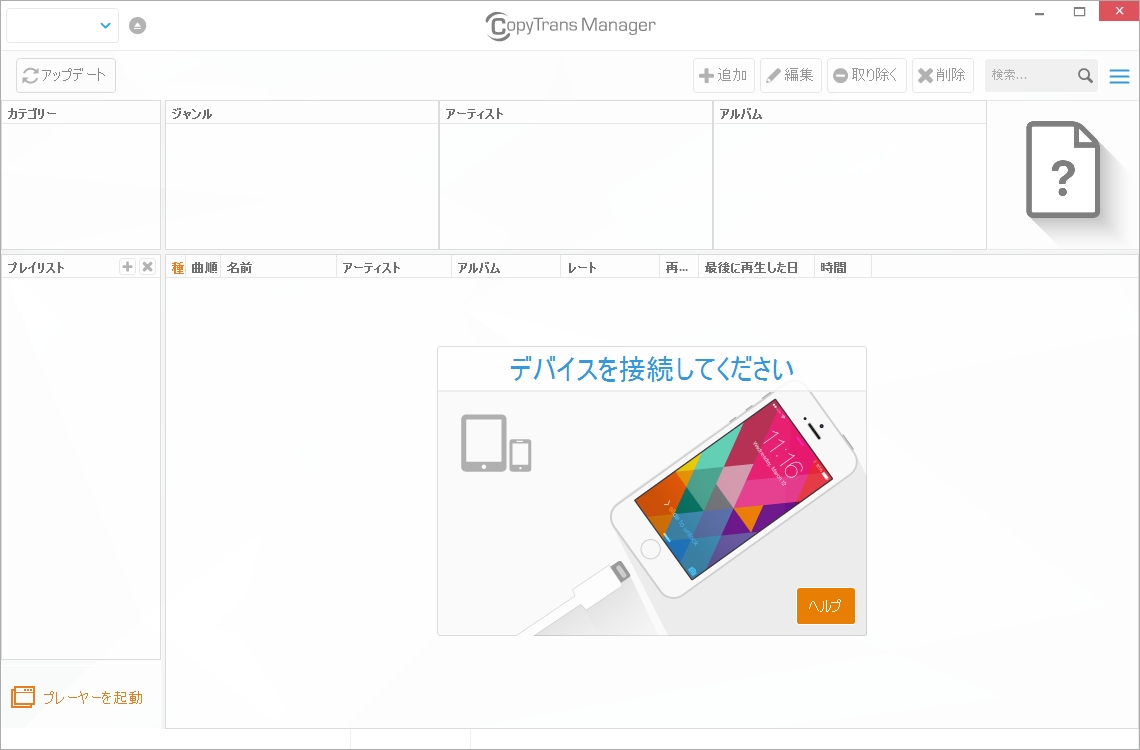This screenshot has width=1140, height=750.
Task: Add a new playlist with the plus icon
Action: [x=127, y=266]
